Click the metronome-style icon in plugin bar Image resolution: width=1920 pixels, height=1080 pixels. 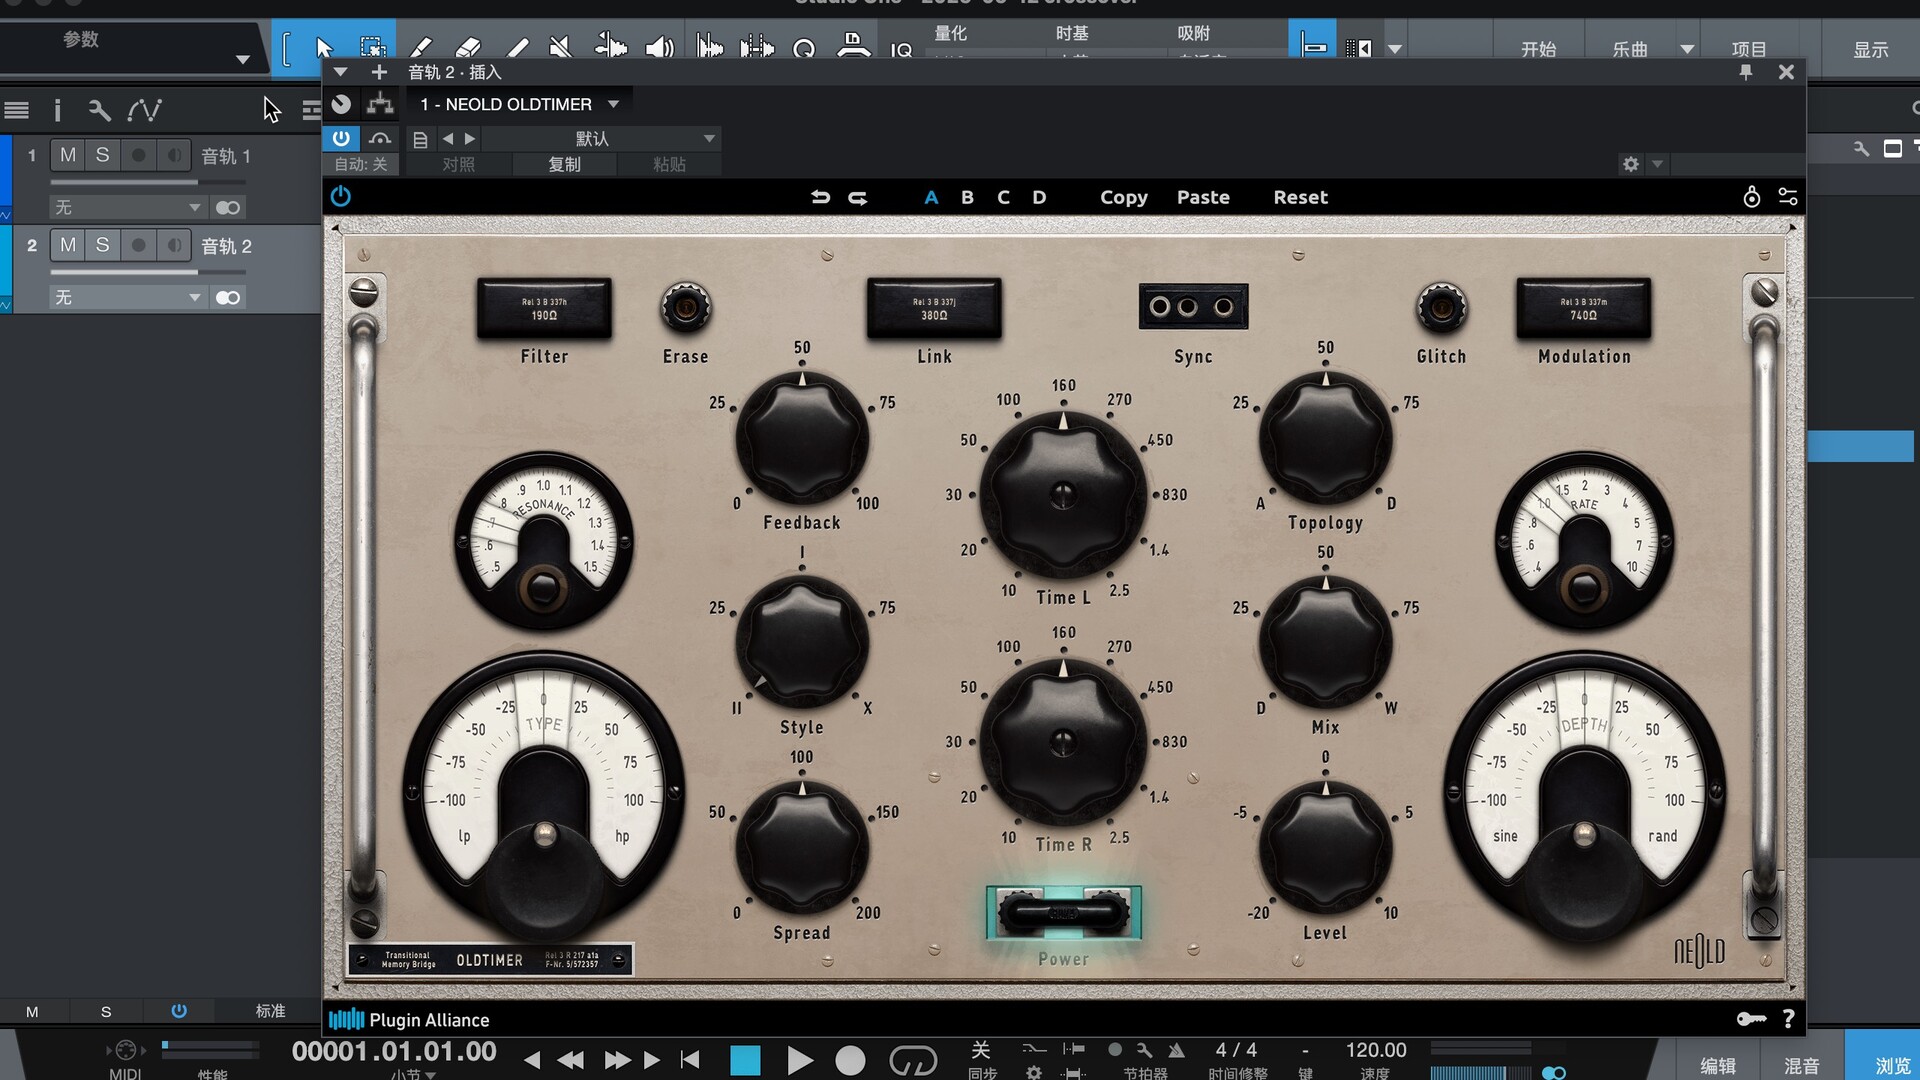click(x=1751, y=197)
